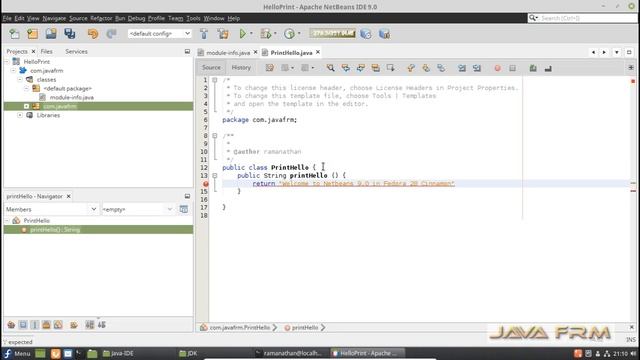Click the Find Previous Occurrence icon
This screenshot has height=360, width=640.
pos(346,68)
